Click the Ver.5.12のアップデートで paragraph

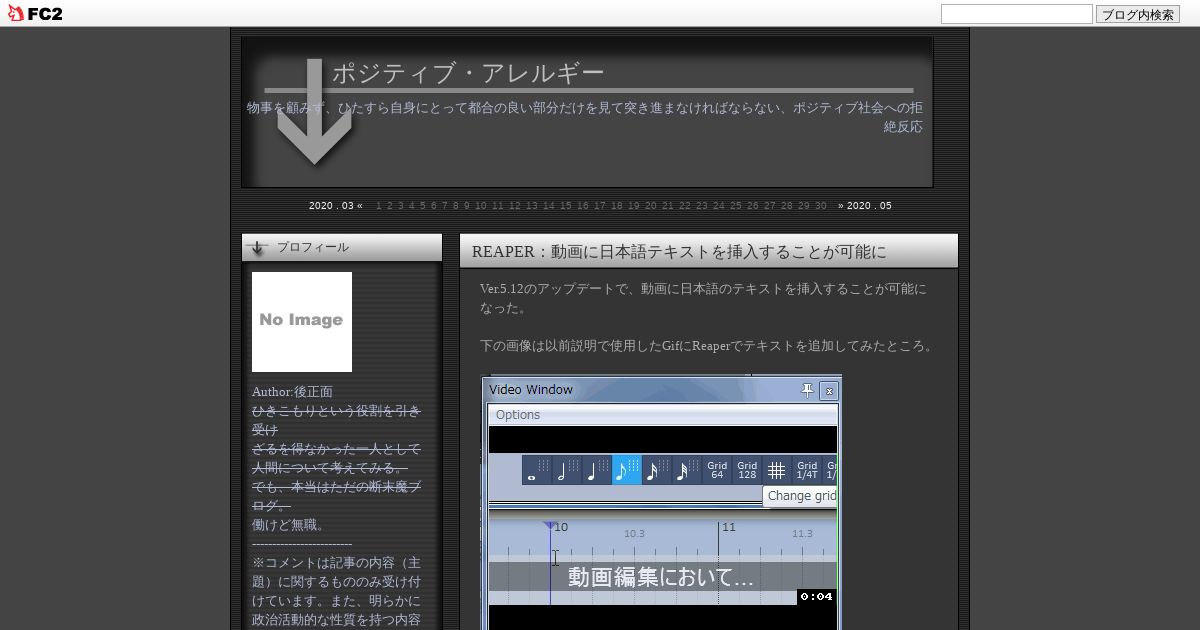(703, 299)
